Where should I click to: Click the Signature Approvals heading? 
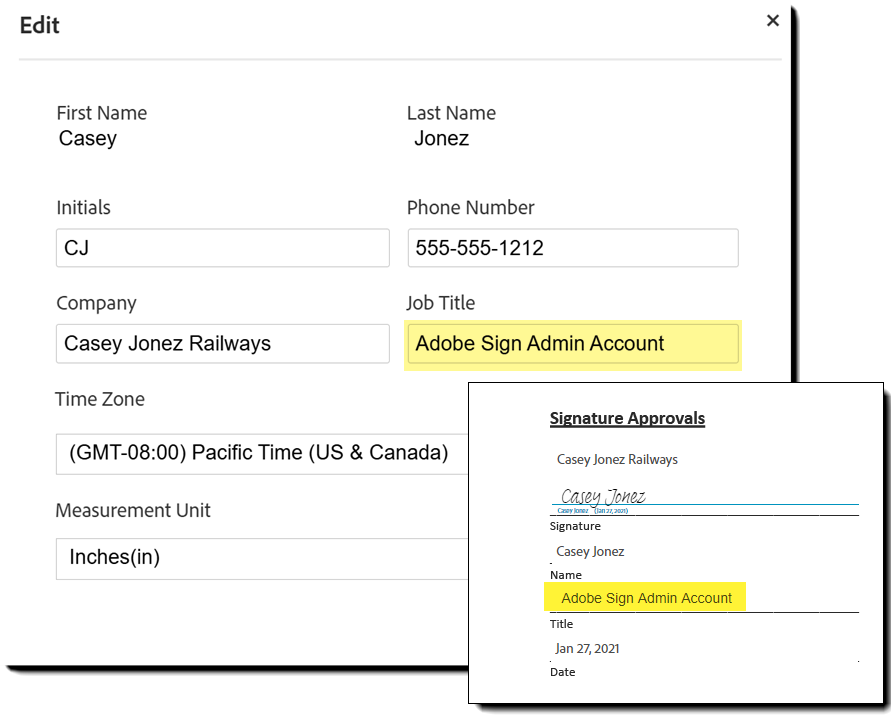click(627, 419)
